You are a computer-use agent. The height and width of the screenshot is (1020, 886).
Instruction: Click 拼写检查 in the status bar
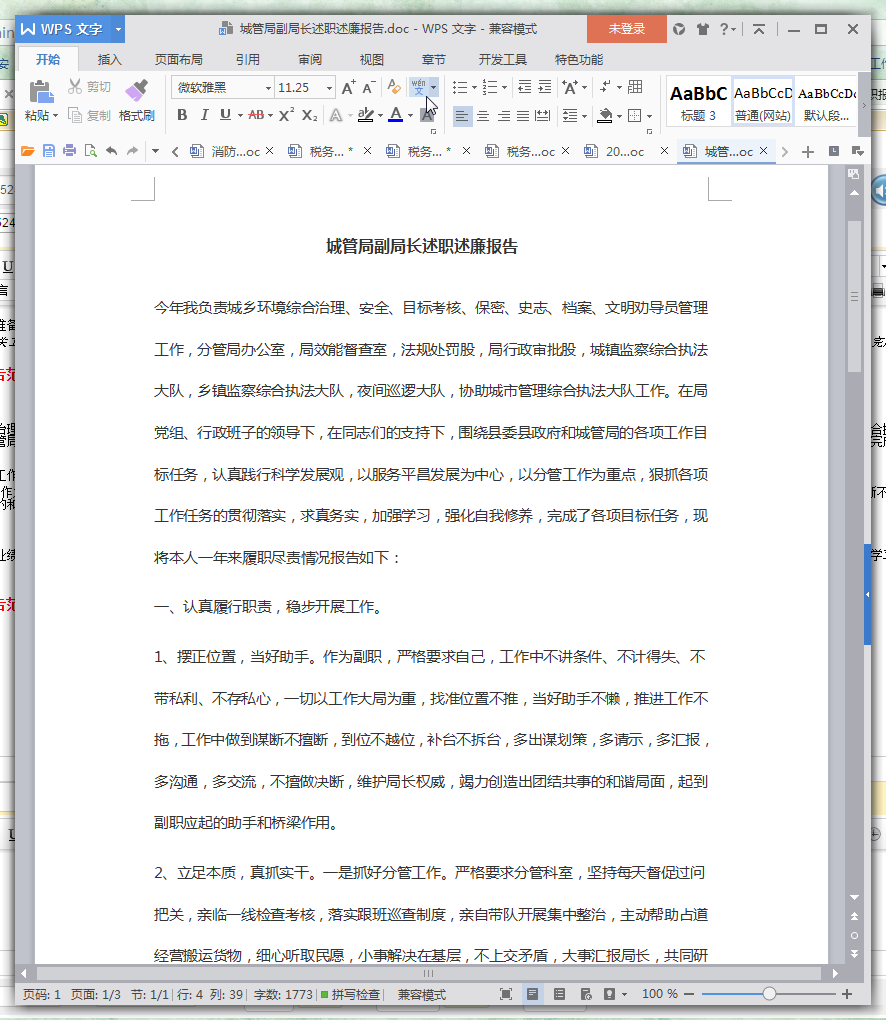[351, 995]
